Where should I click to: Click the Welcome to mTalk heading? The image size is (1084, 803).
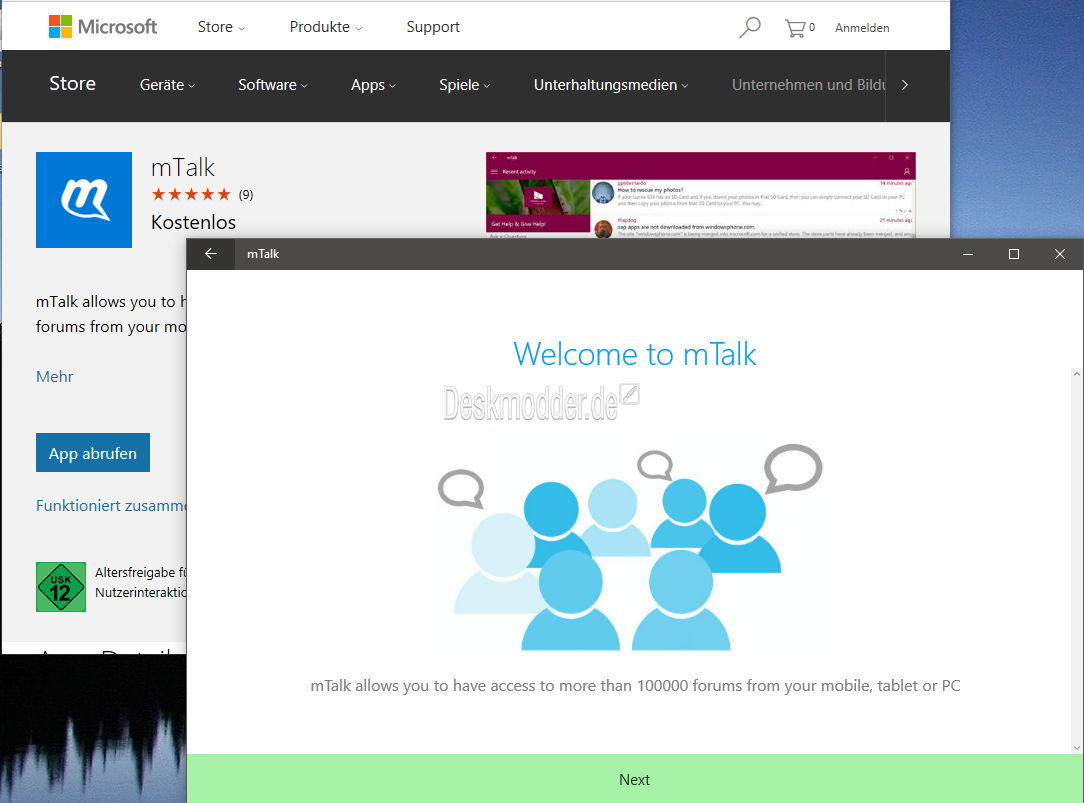click(635, 355)
